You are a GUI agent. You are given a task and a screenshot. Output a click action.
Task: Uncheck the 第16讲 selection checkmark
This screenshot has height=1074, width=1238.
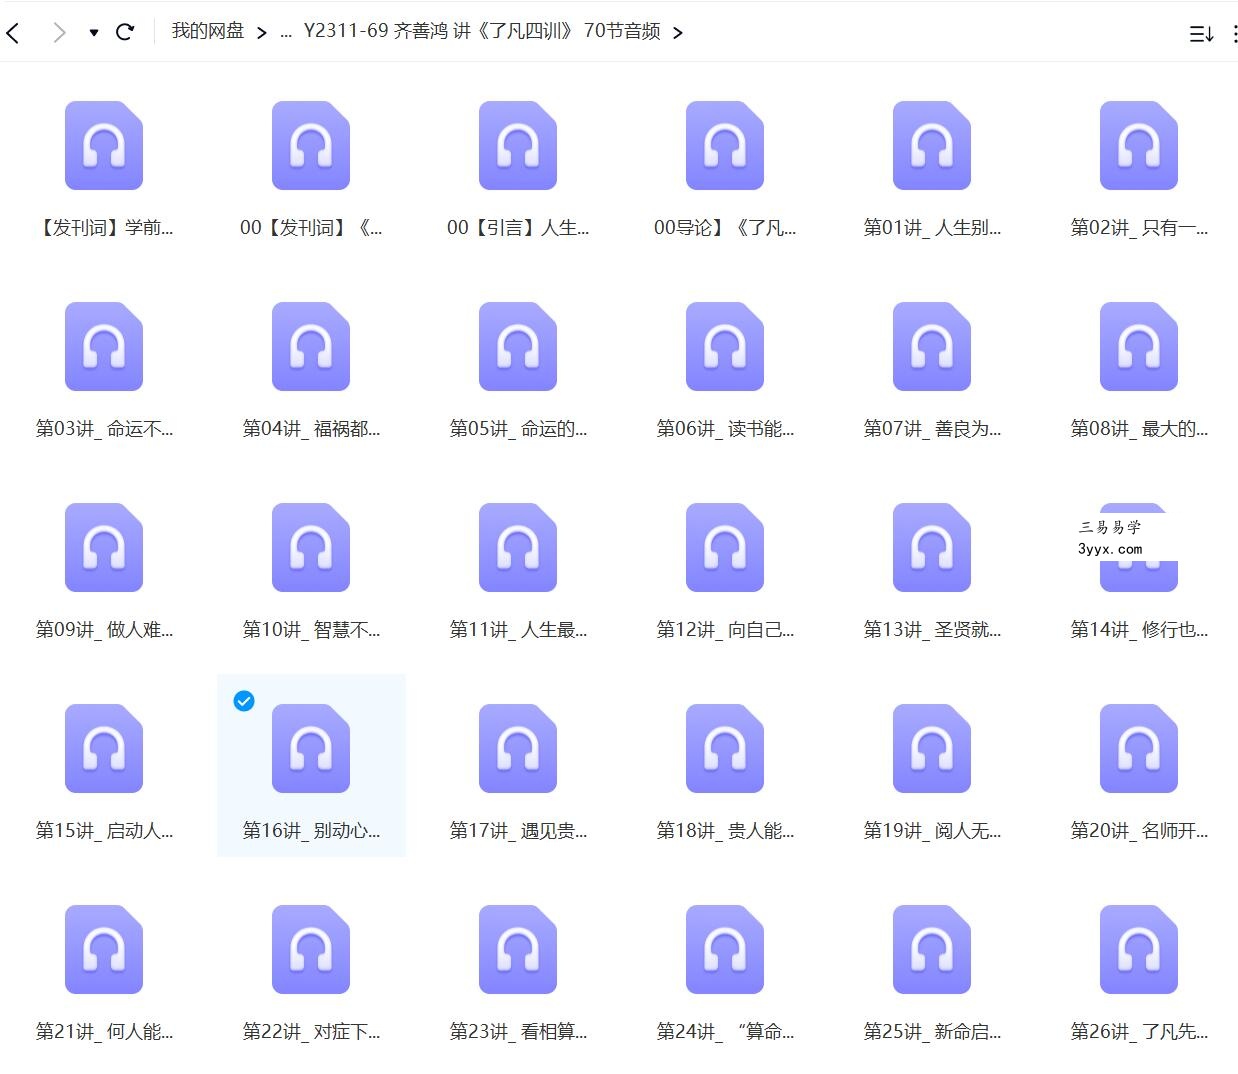244,701
